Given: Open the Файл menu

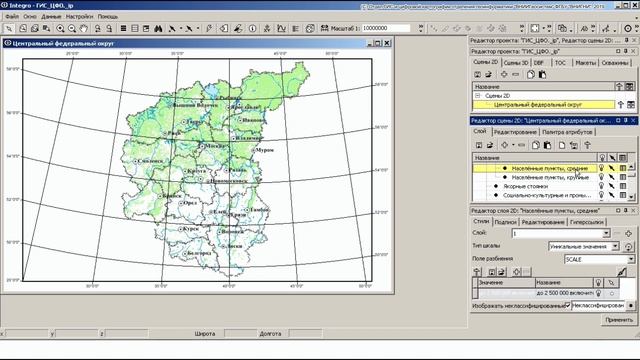Looking at the screenshot, I should coord(12,17).
